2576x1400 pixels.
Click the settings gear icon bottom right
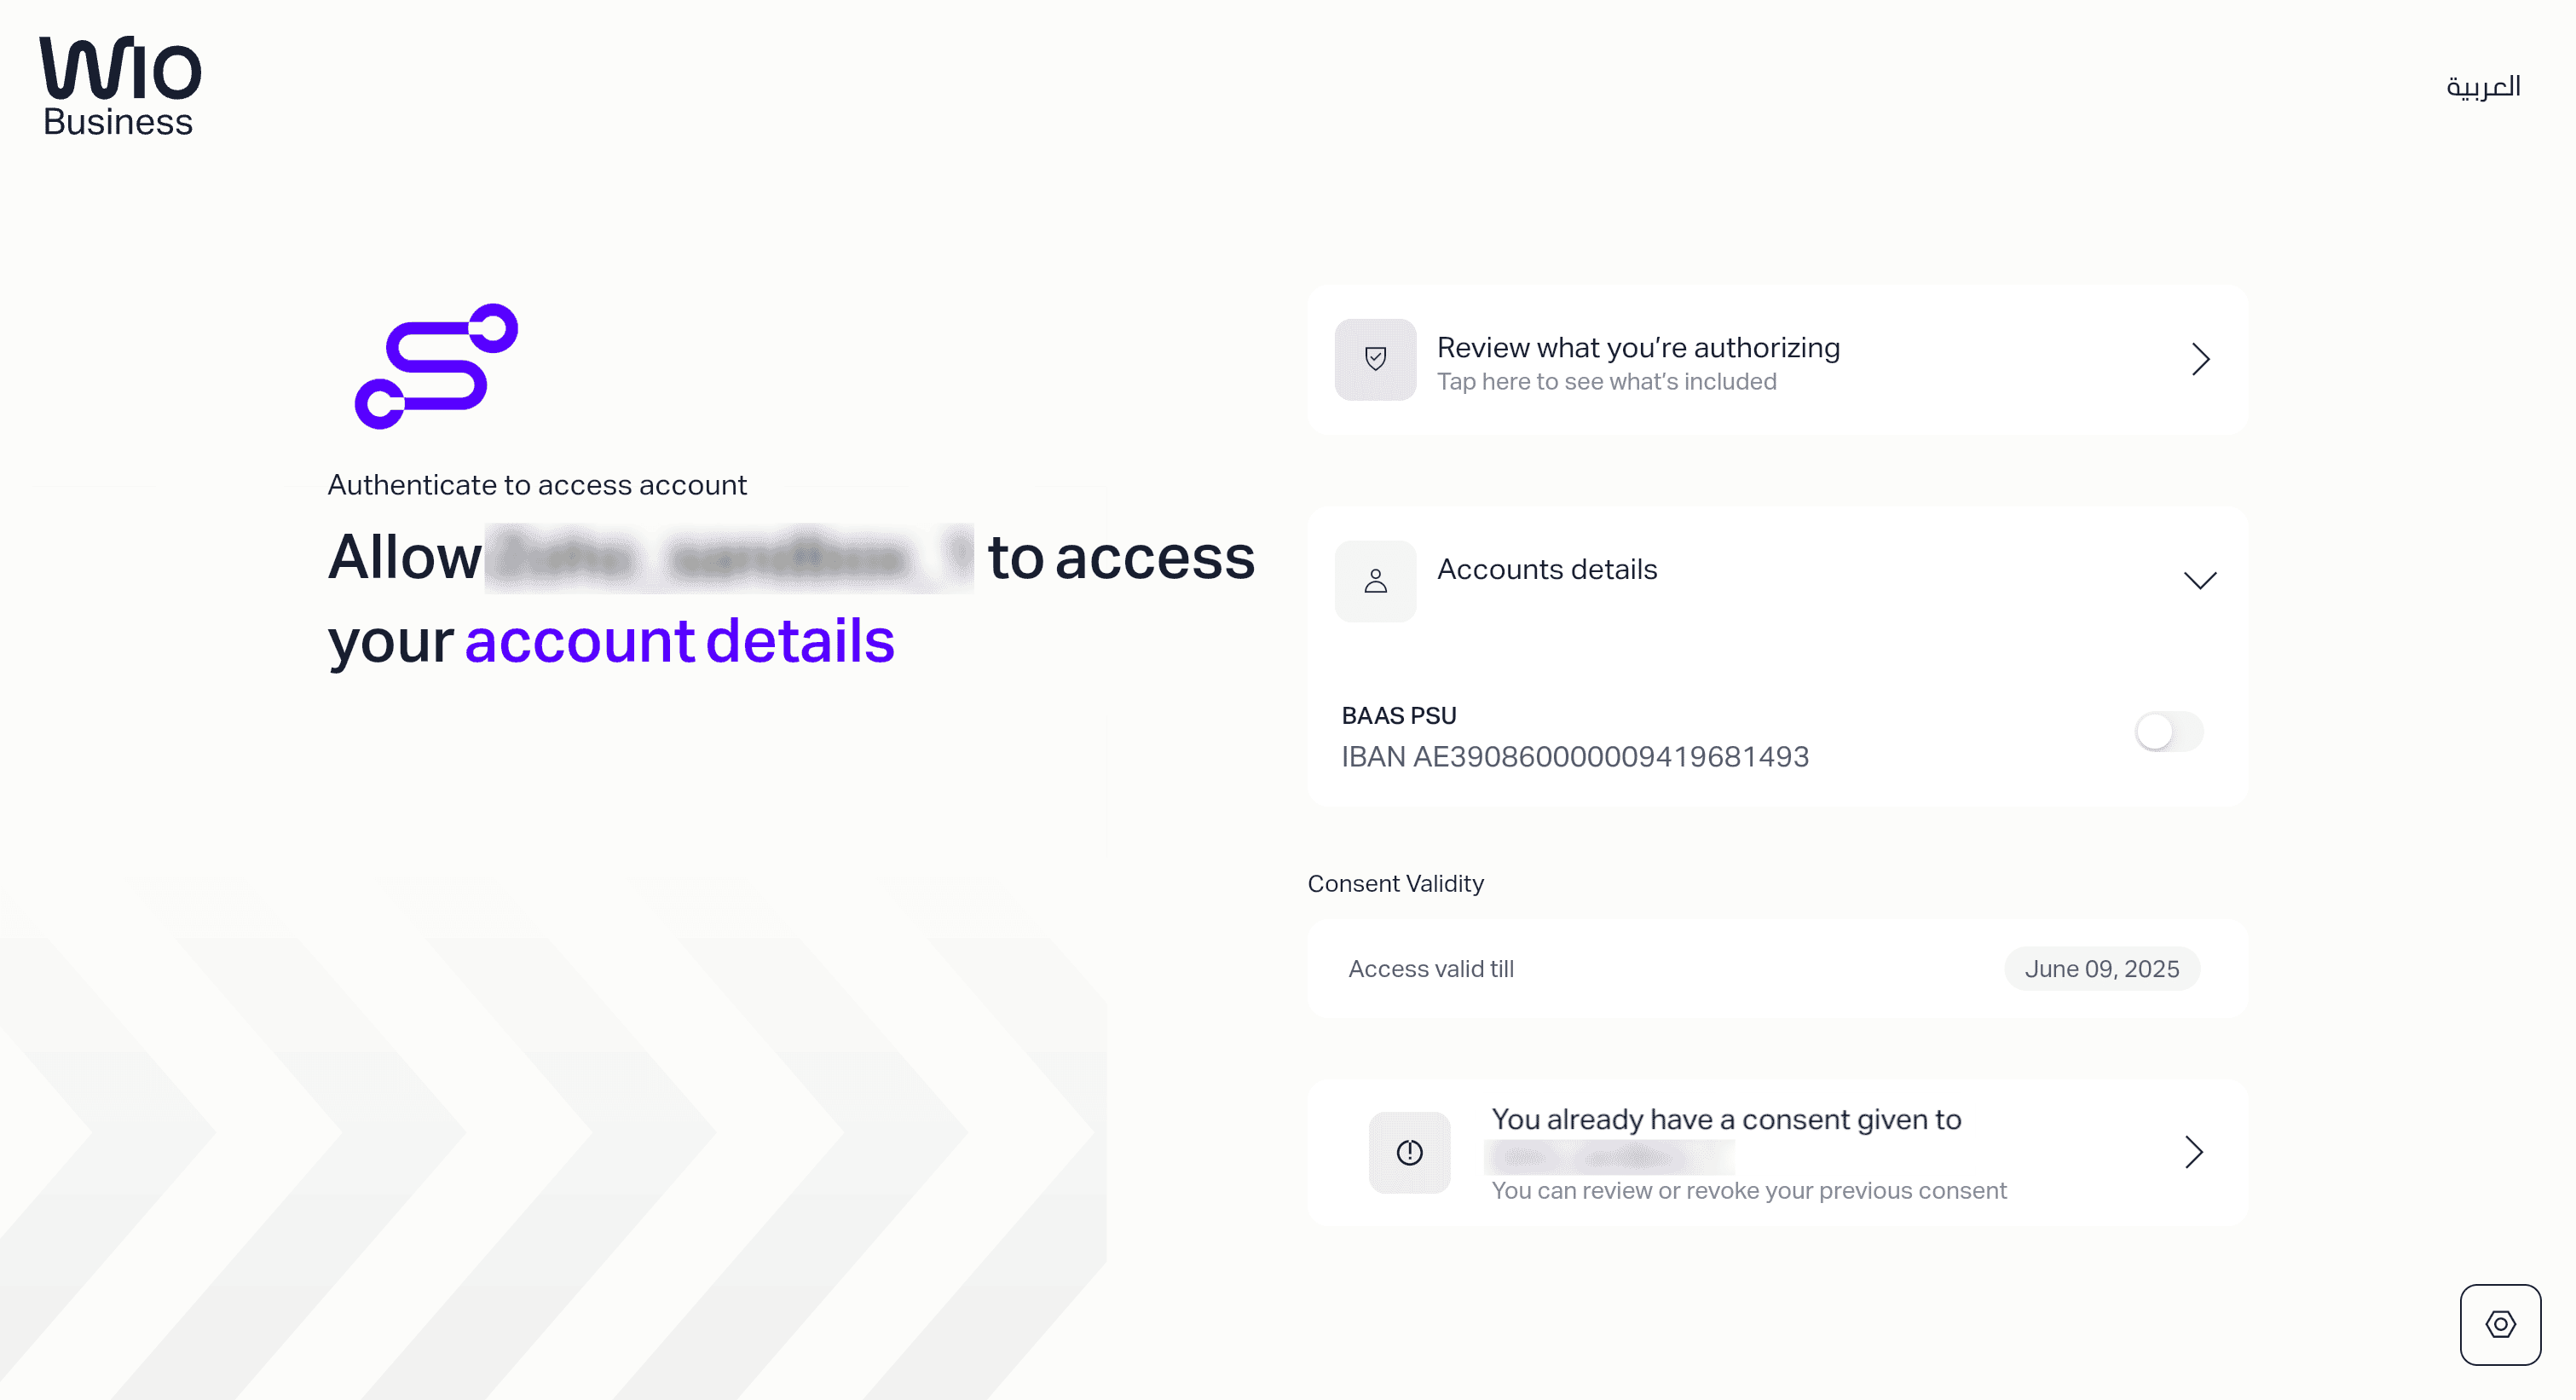tap(2502, 1324)
